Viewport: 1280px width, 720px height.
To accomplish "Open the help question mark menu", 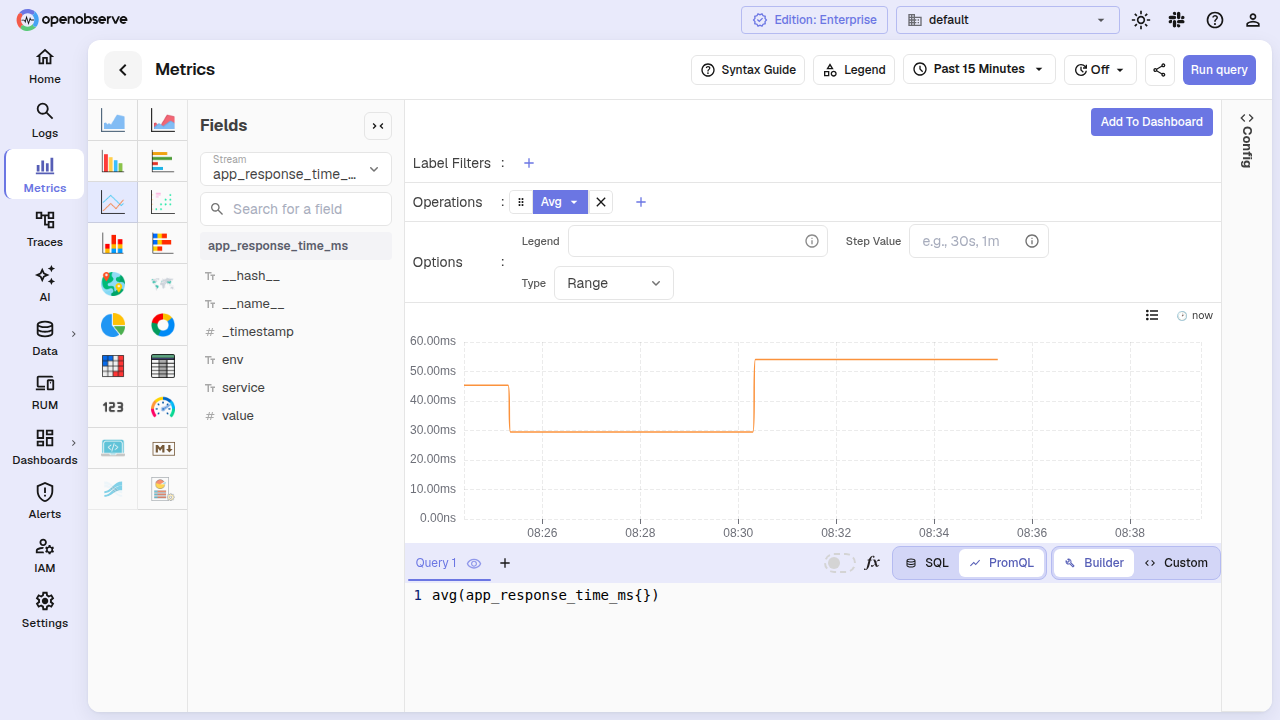I will pos(1215,20).
